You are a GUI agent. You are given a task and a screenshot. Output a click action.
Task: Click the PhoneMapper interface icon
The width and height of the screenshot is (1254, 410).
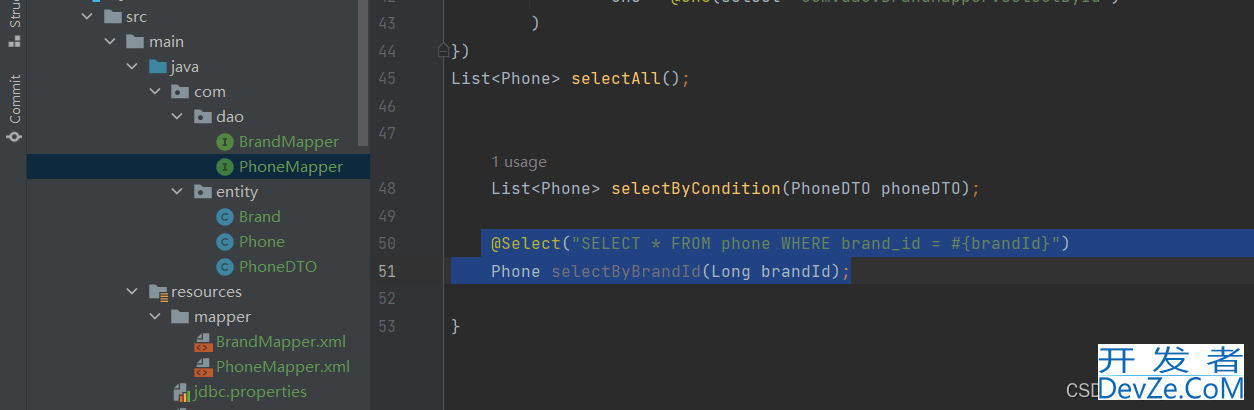pos(225,167)
